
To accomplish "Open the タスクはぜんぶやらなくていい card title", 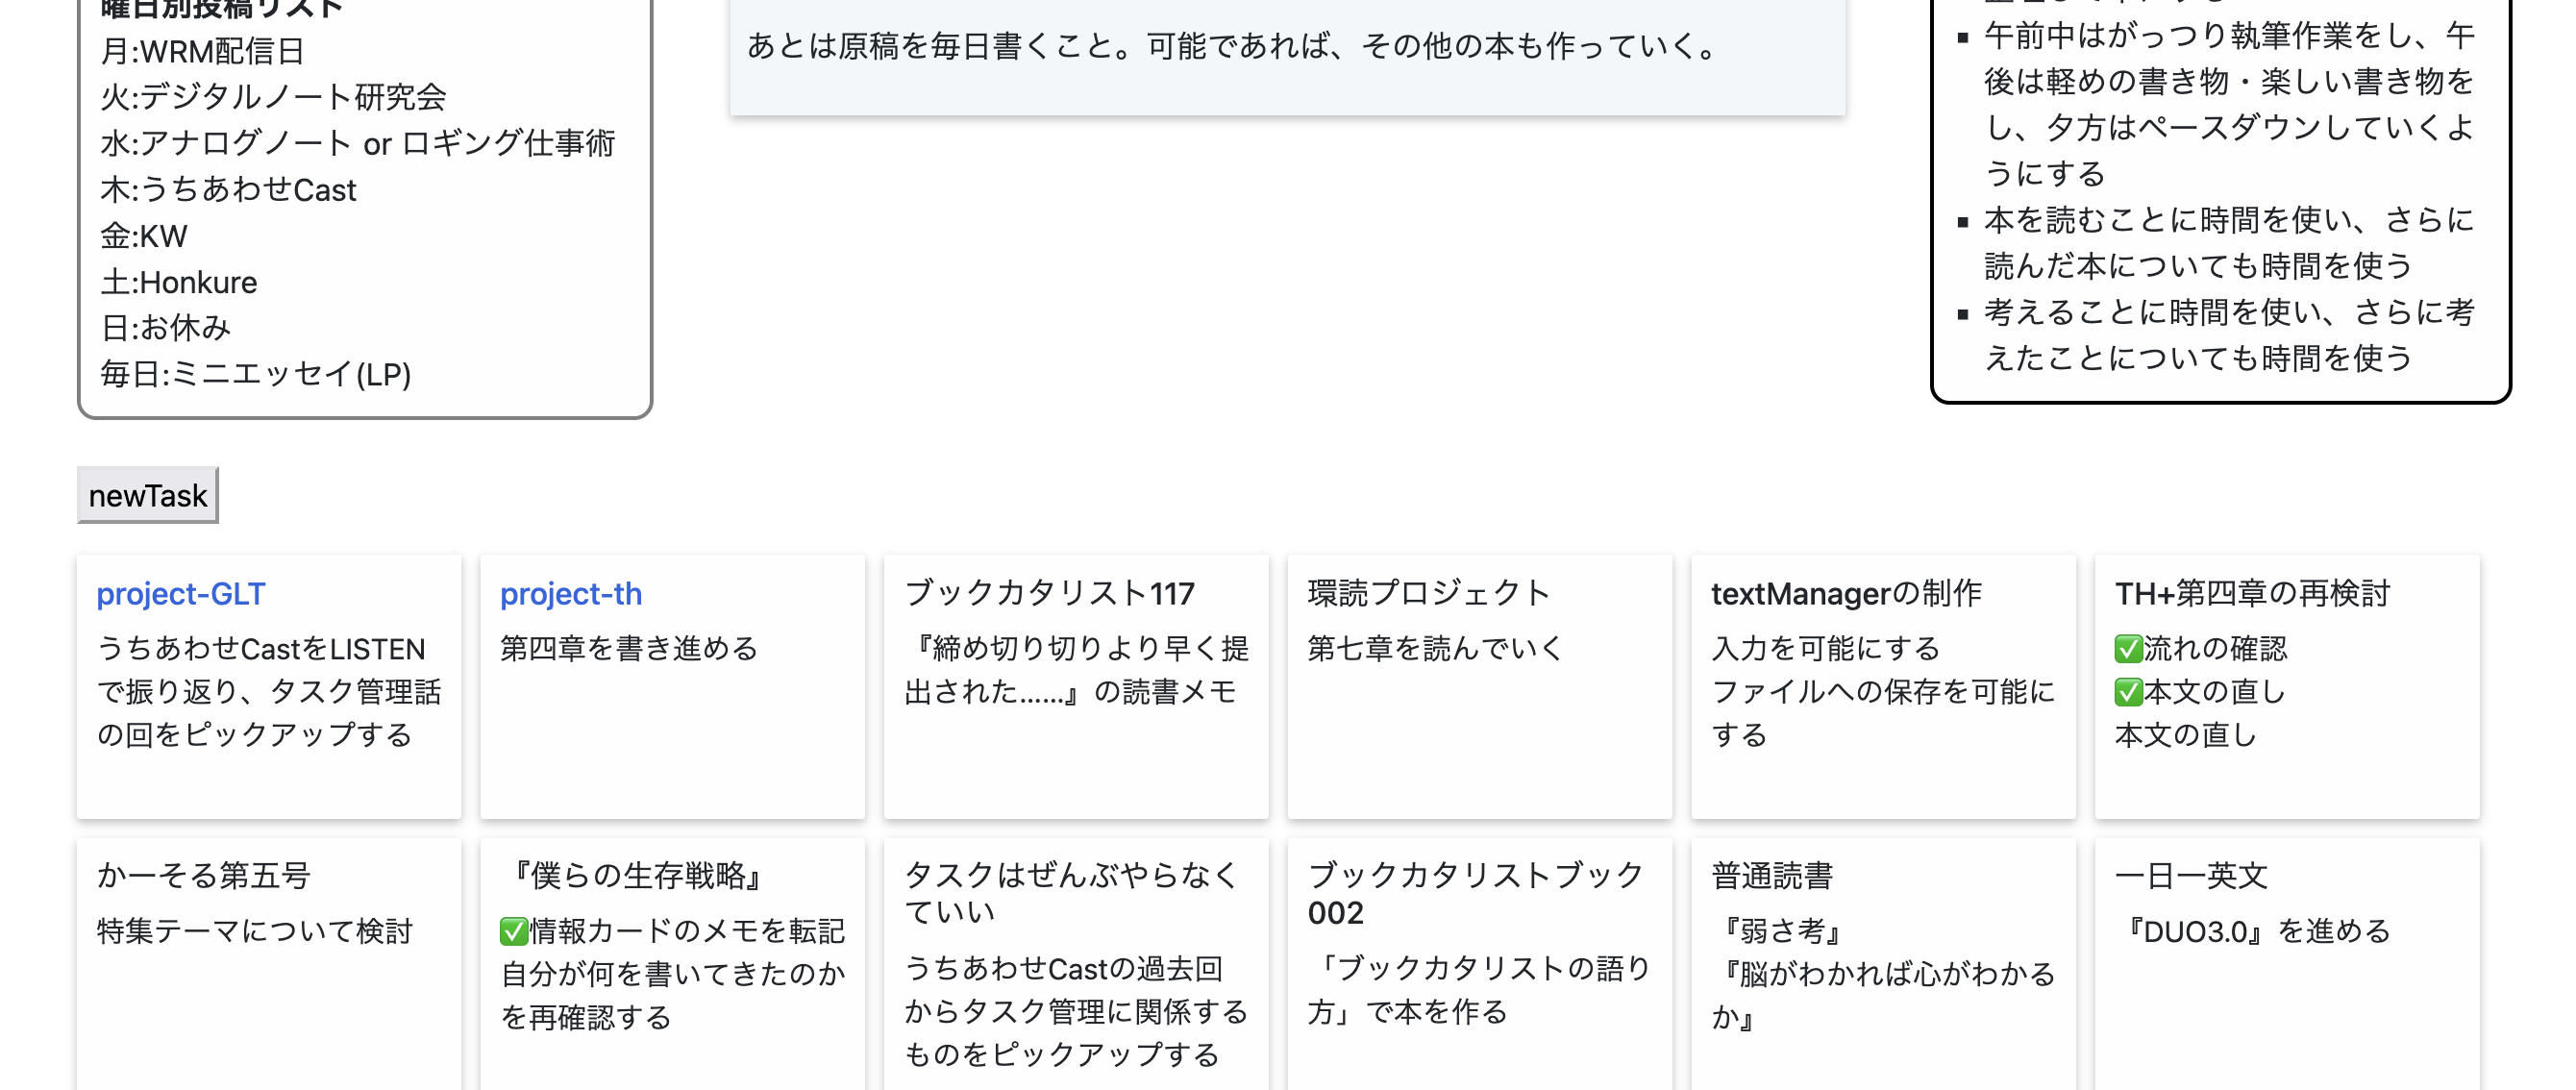I will coord(1070,893).
